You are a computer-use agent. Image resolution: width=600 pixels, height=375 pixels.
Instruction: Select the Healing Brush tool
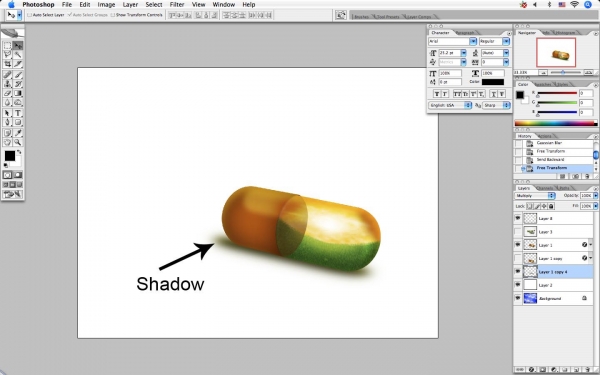pos(7,75)
